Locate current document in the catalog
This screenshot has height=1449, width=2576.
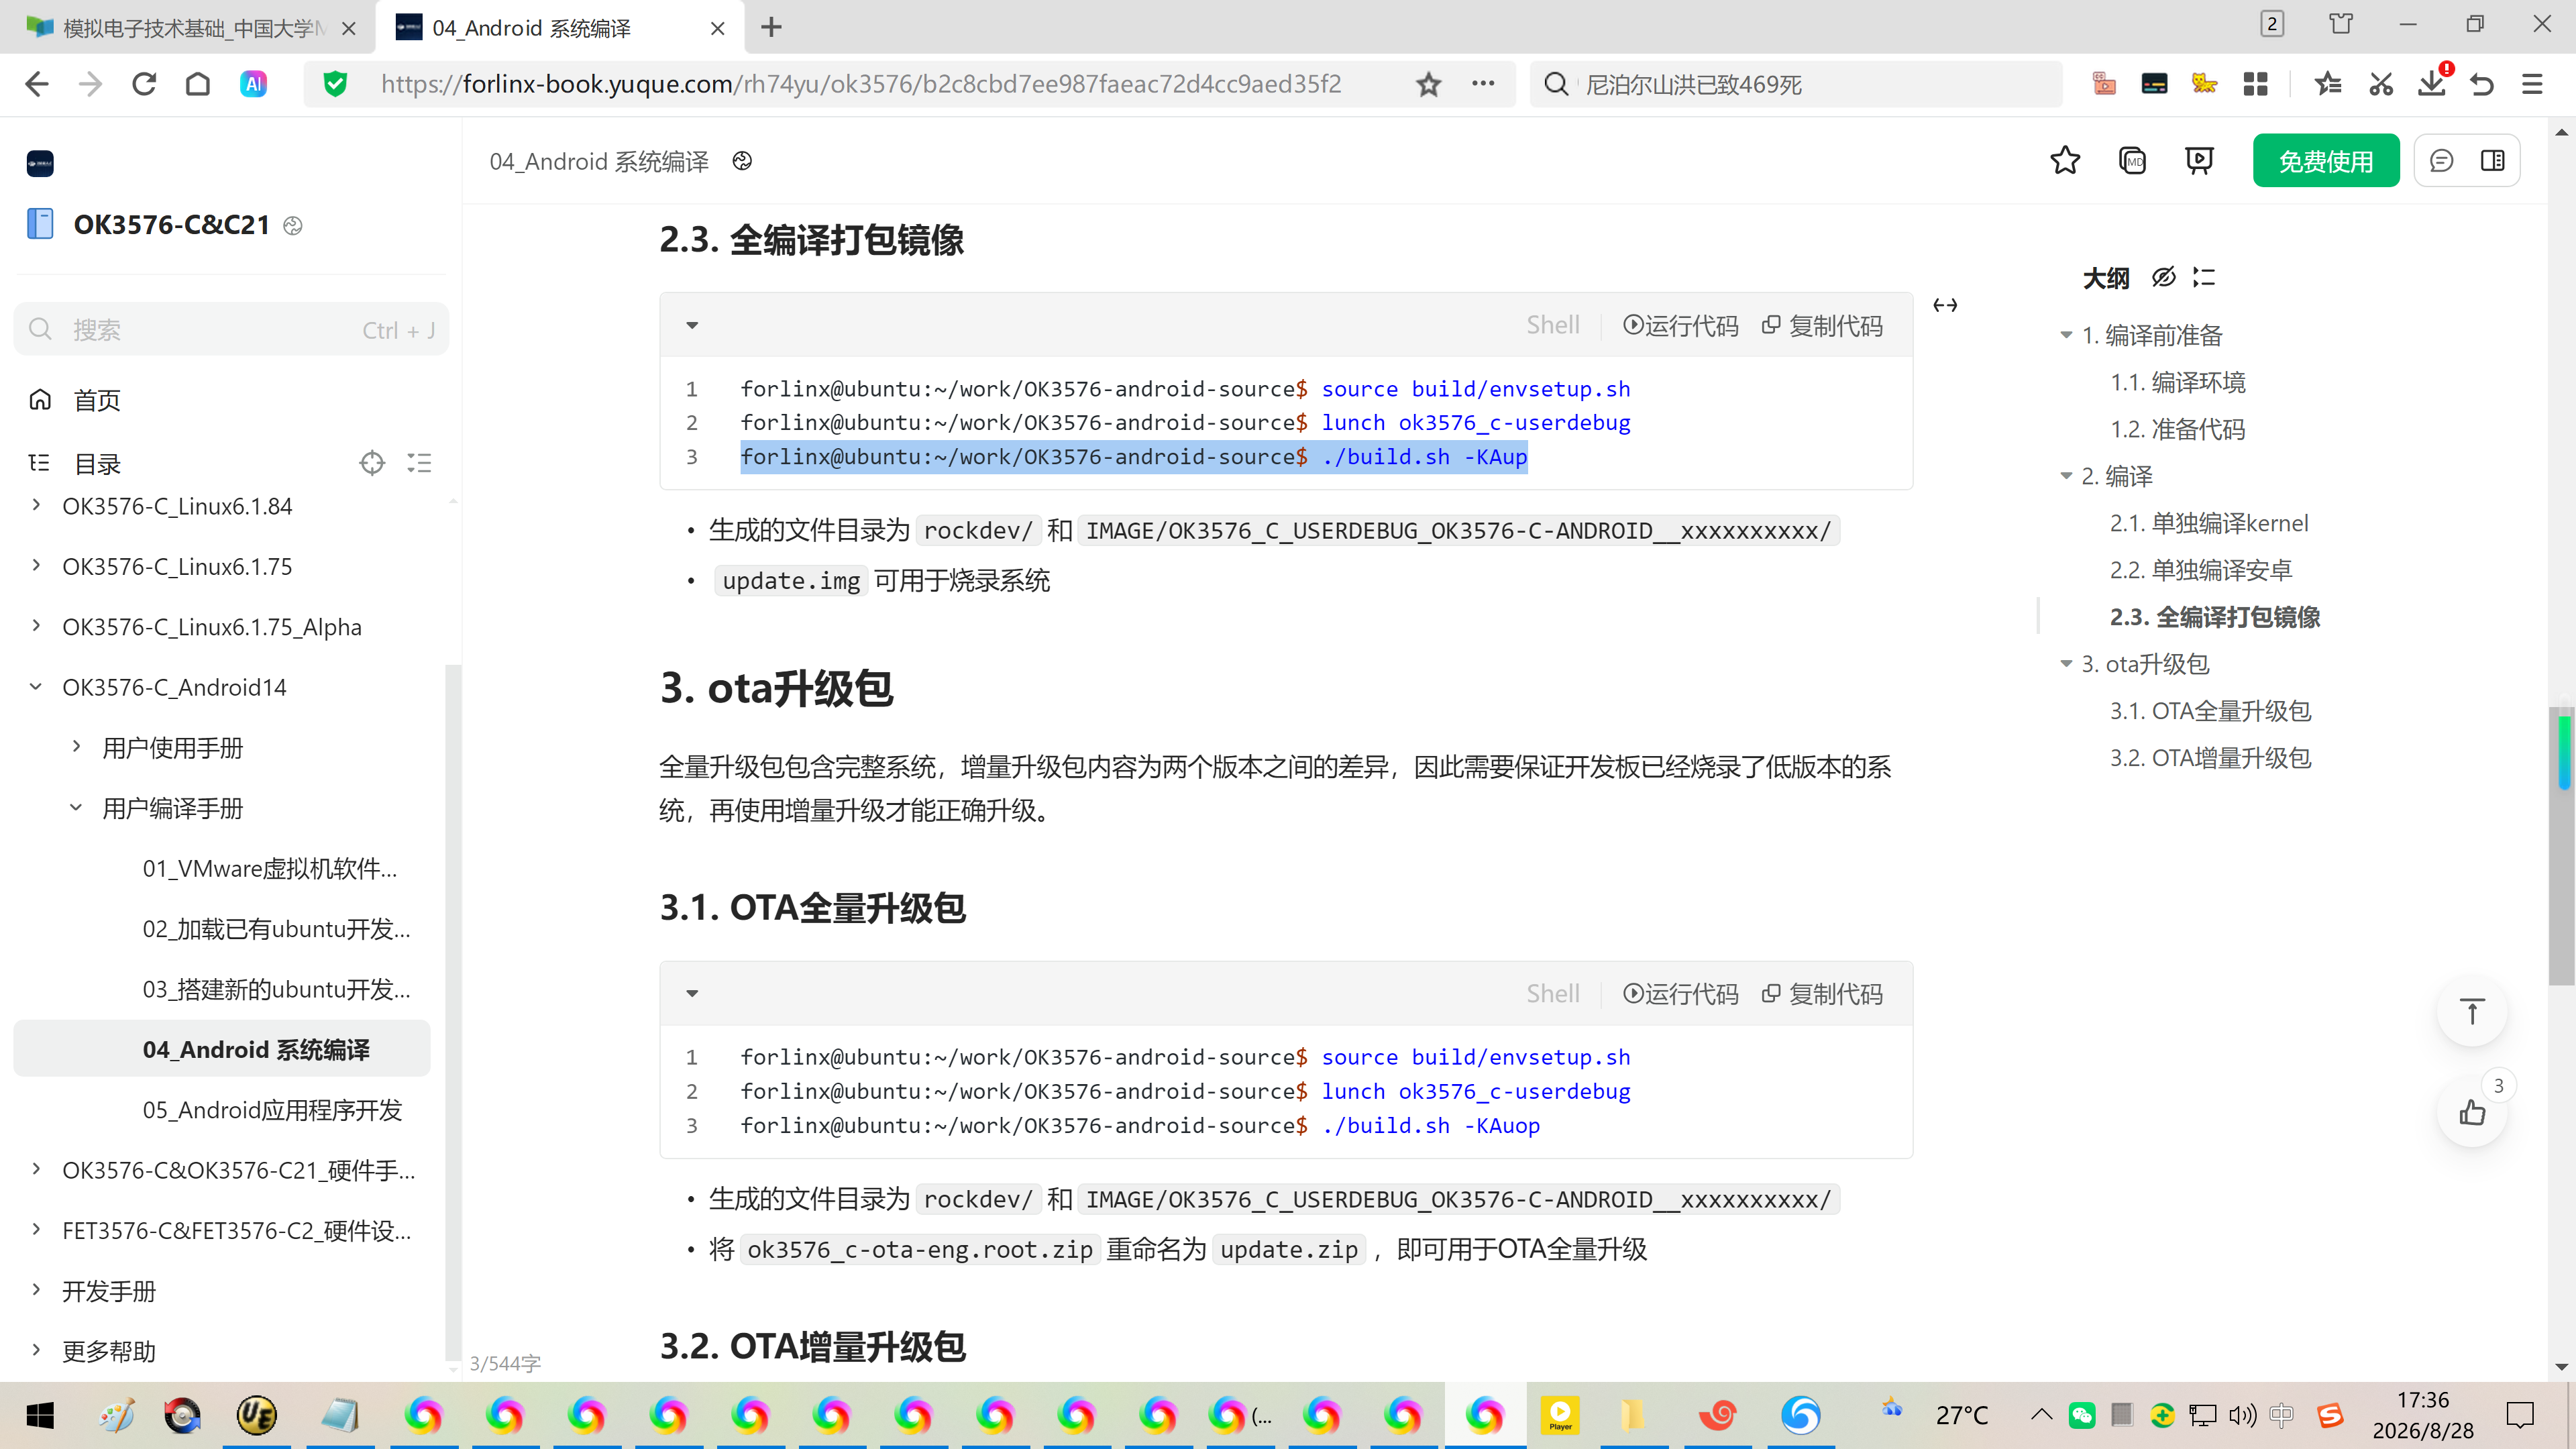[372, 463]
